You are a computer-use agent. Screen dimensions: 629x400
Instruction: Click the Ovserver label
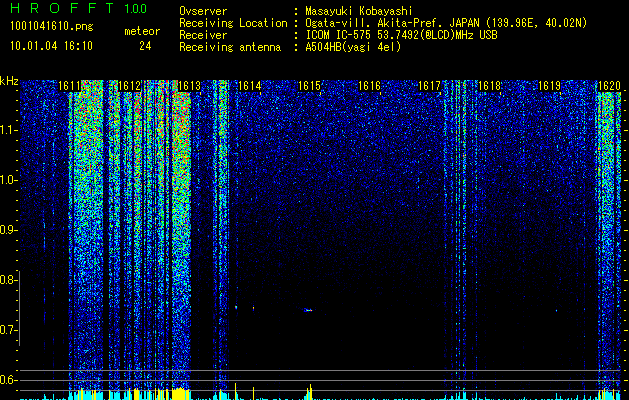pyautogui.click(x=203, y=11)
